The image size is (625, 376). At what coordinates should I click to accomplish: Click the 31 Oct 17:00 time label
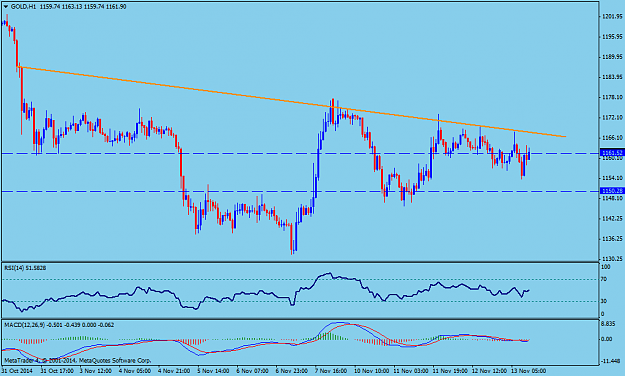tap(57, 371)
